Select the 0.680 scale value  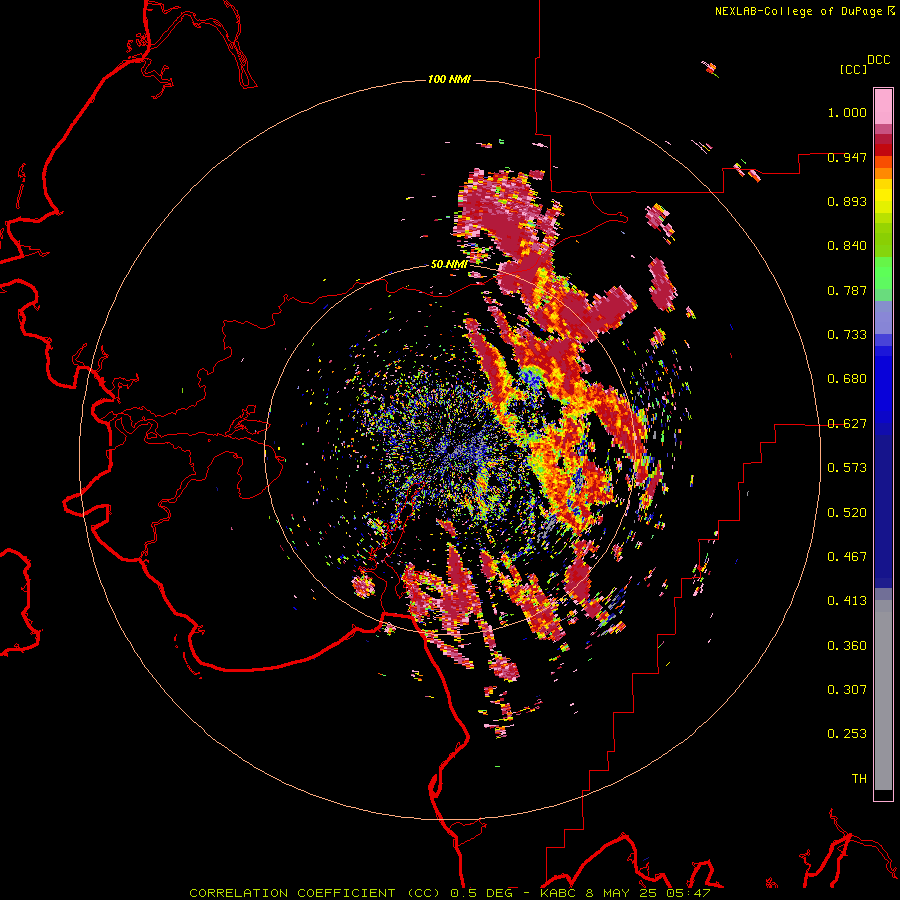(847, 379)
